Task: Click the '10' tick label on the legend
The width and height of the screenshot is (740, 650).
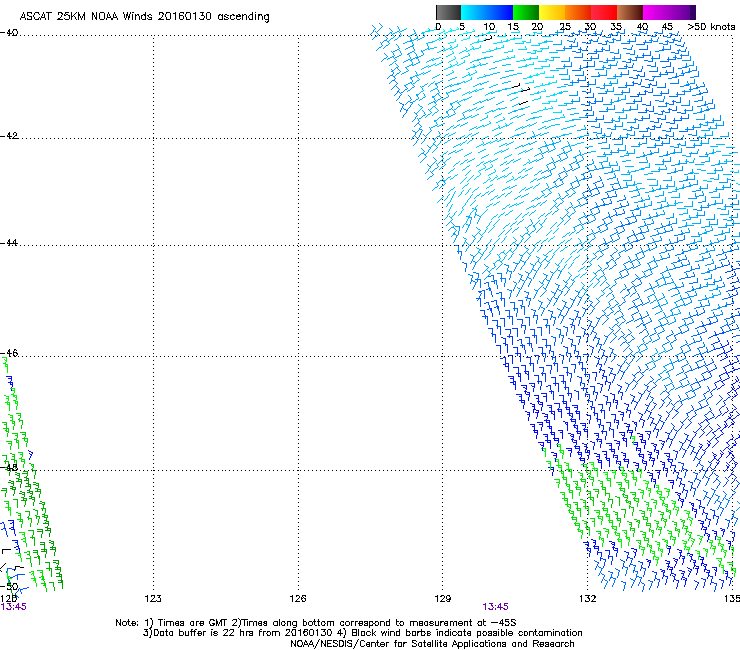Action: coord(489,27)
